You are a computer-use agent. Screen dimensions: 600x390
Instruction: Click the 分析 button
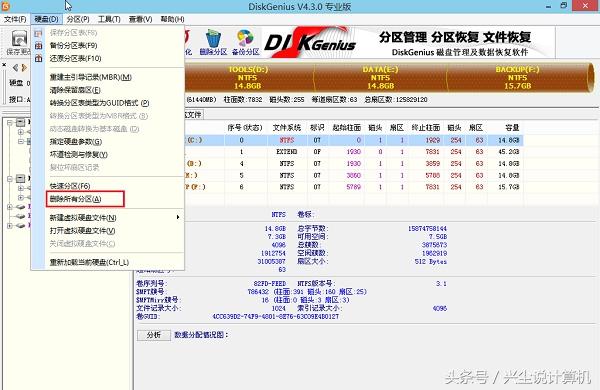(x=154, y=335)
